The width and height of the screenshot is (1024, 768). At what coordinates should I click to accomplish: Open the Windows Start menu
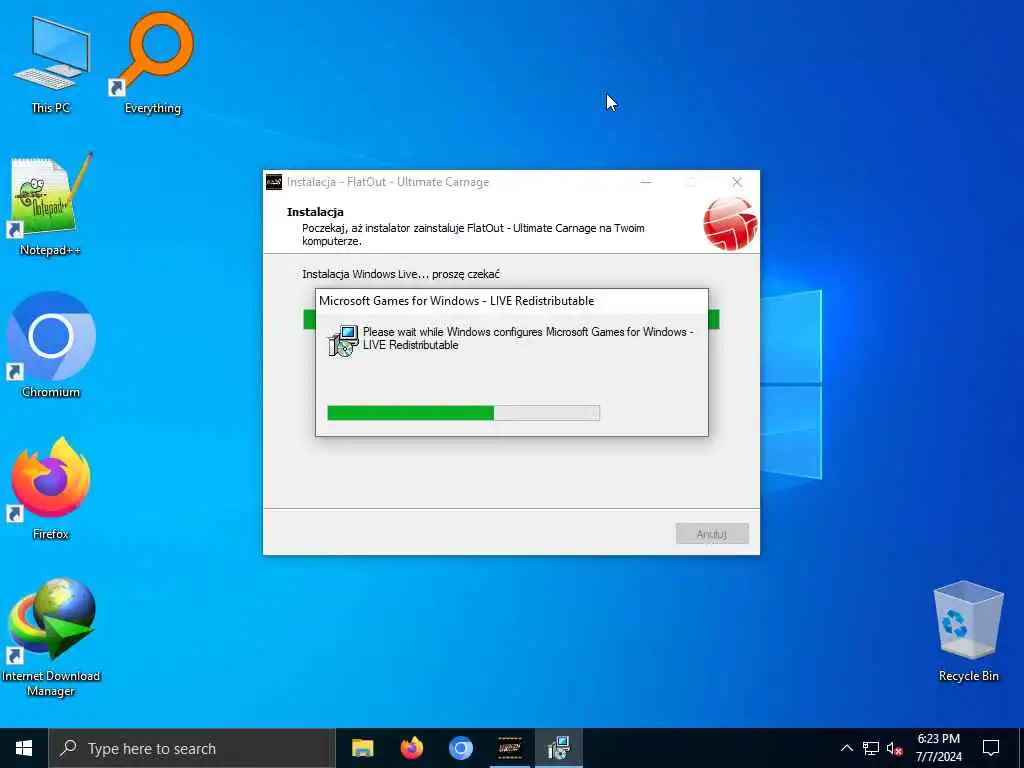tap(24, 748)
